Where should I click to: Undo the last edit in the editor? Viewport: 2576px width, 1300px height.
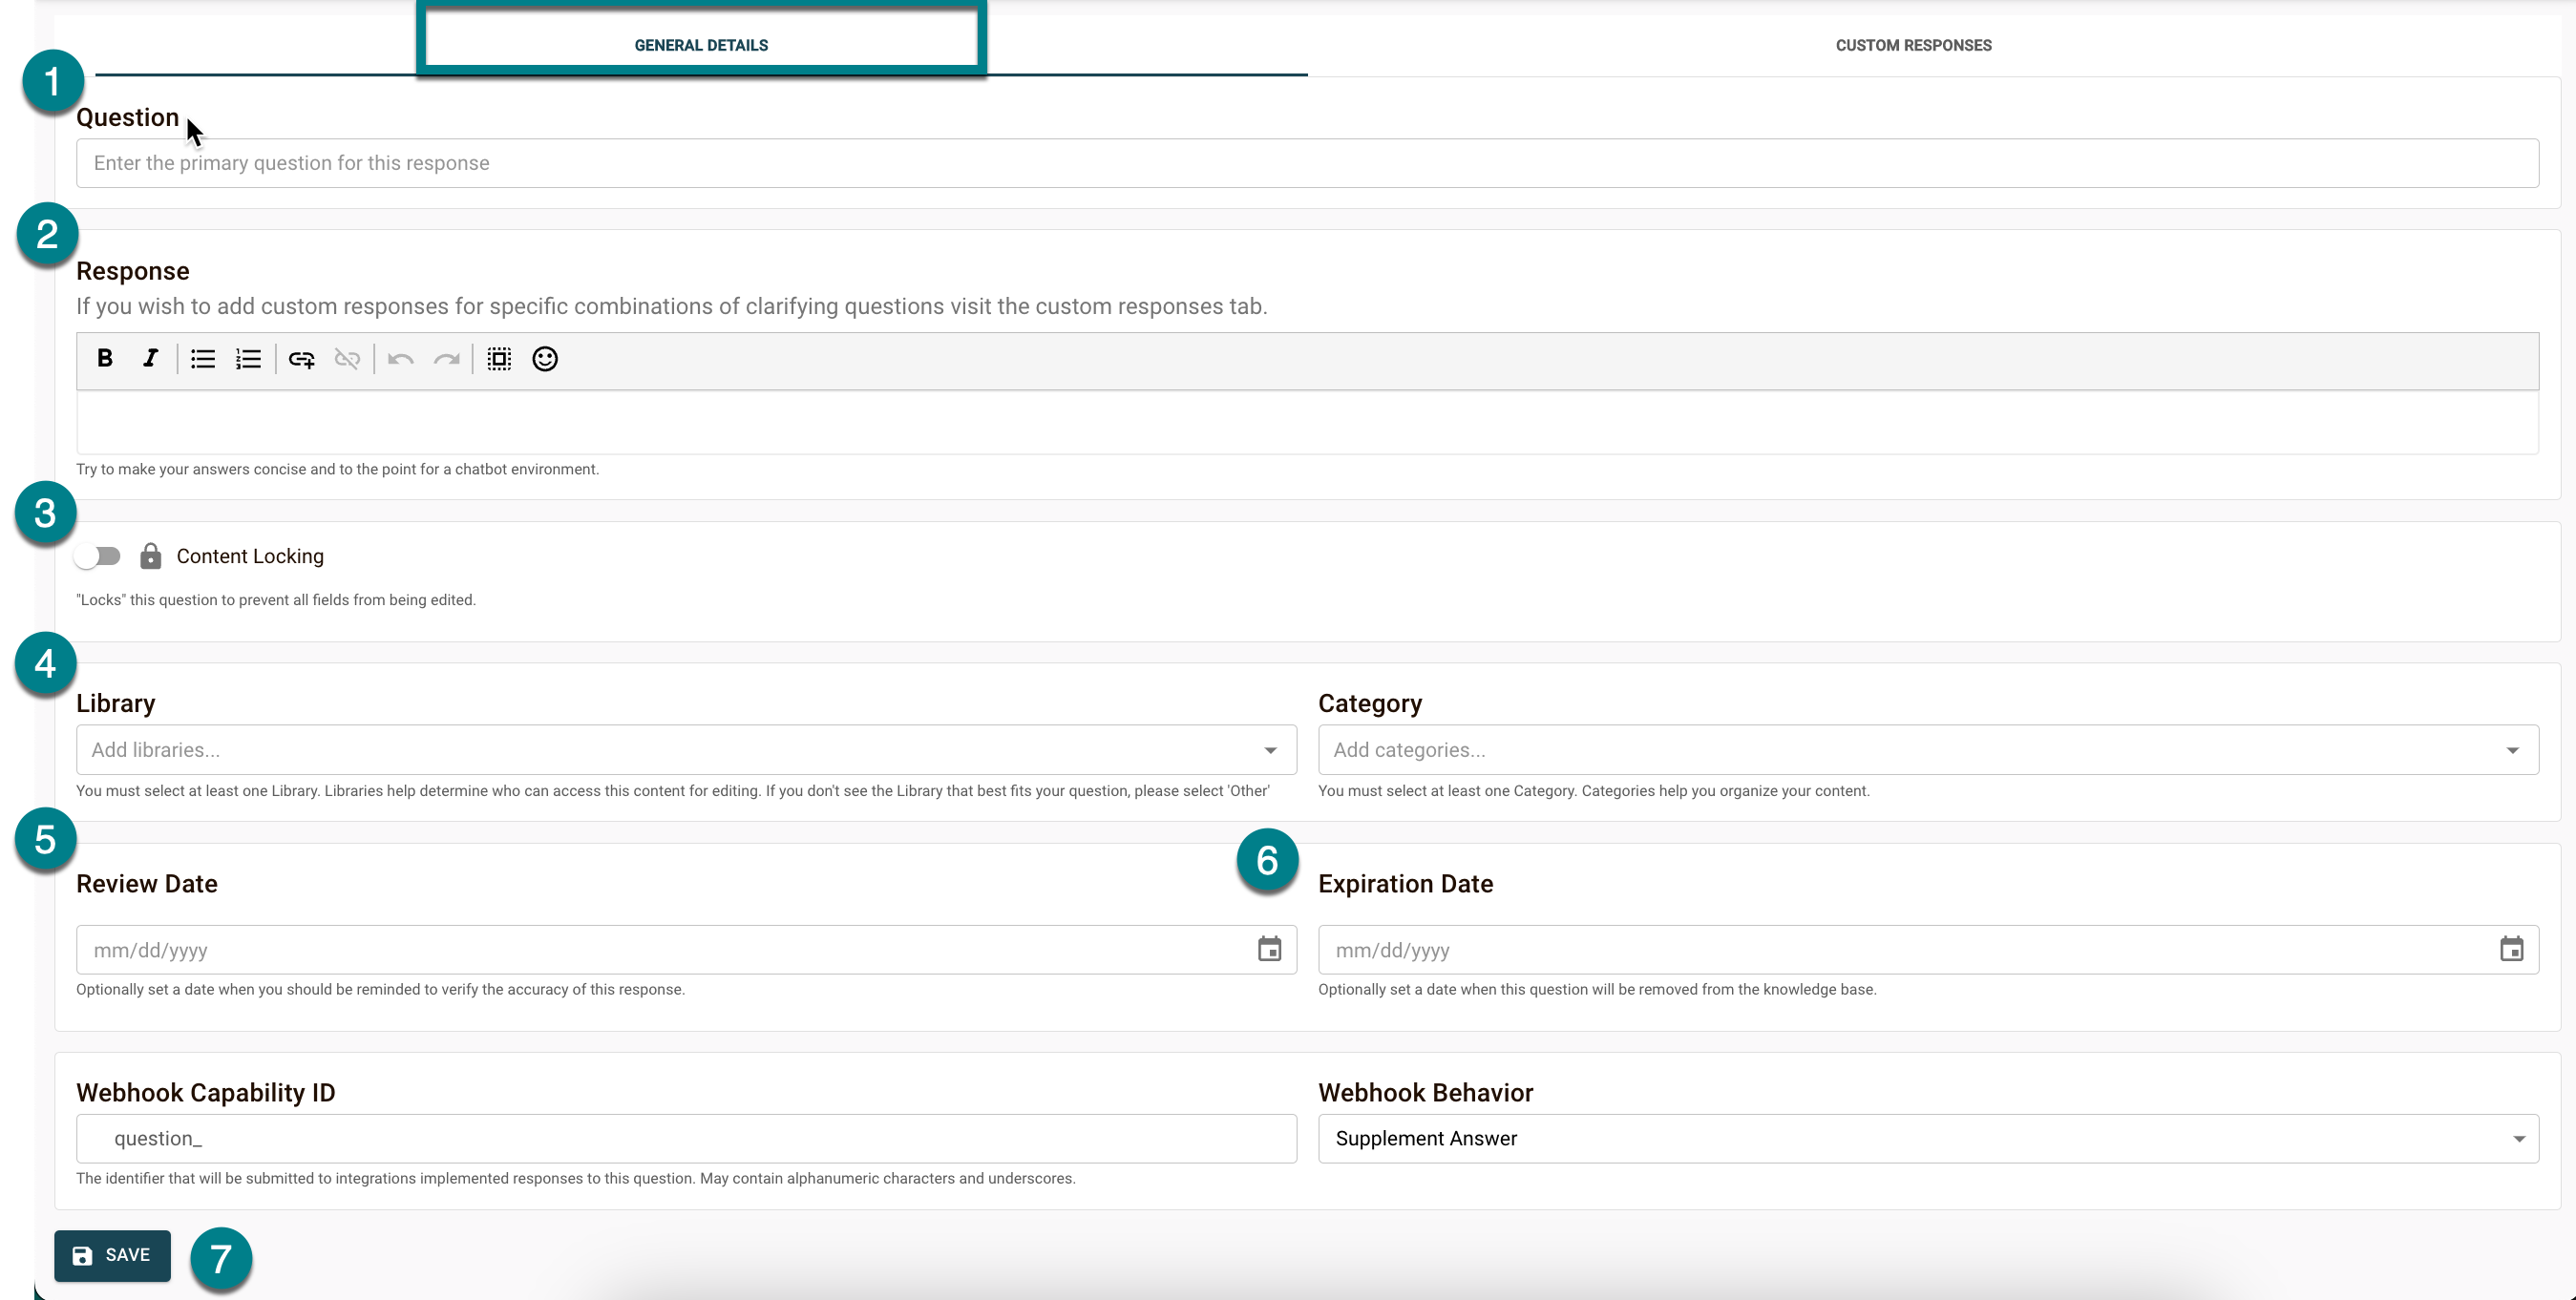(399, 359)
